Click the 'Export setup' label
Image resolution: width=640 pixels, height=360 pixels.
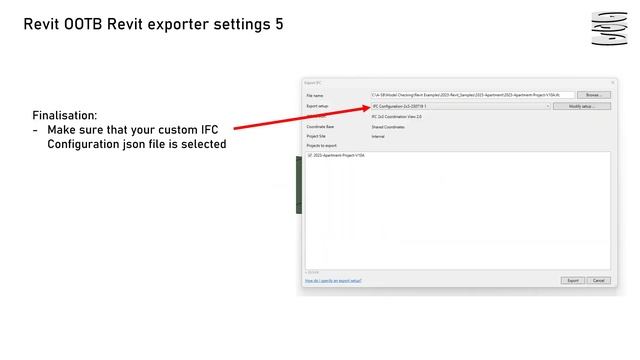tap(317, 106)
